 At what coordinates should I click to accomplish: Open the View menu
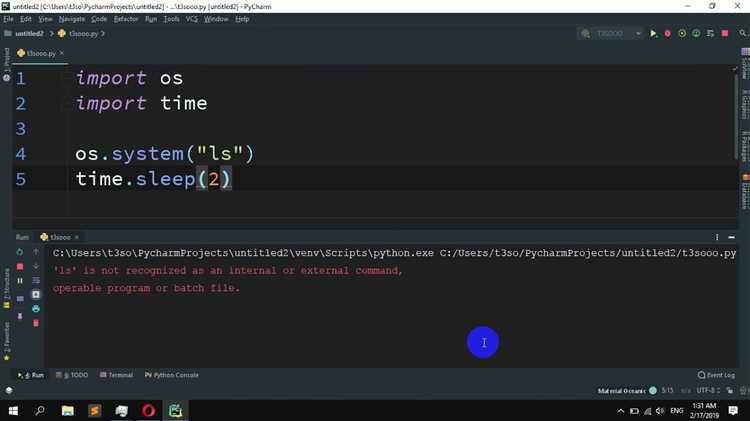pyautogui.click(x=45, y=19)
